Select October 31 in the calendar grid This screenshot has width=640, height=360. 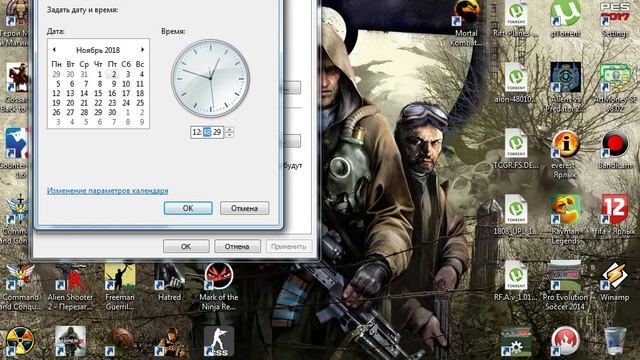coord(84,74)
